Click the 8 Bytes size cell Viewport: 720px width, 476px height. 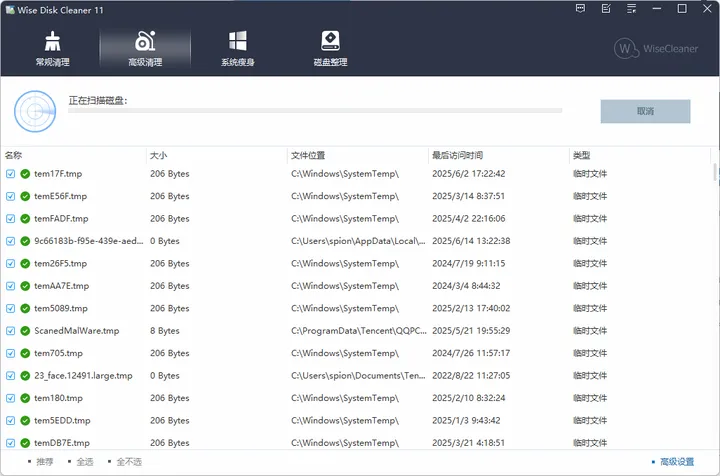coord(164,330)
